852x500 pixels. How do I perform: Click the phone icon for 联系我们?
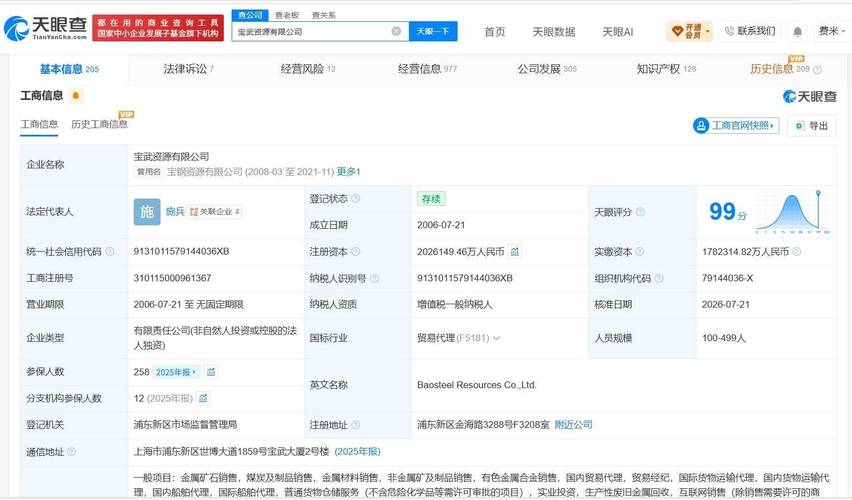729,31
